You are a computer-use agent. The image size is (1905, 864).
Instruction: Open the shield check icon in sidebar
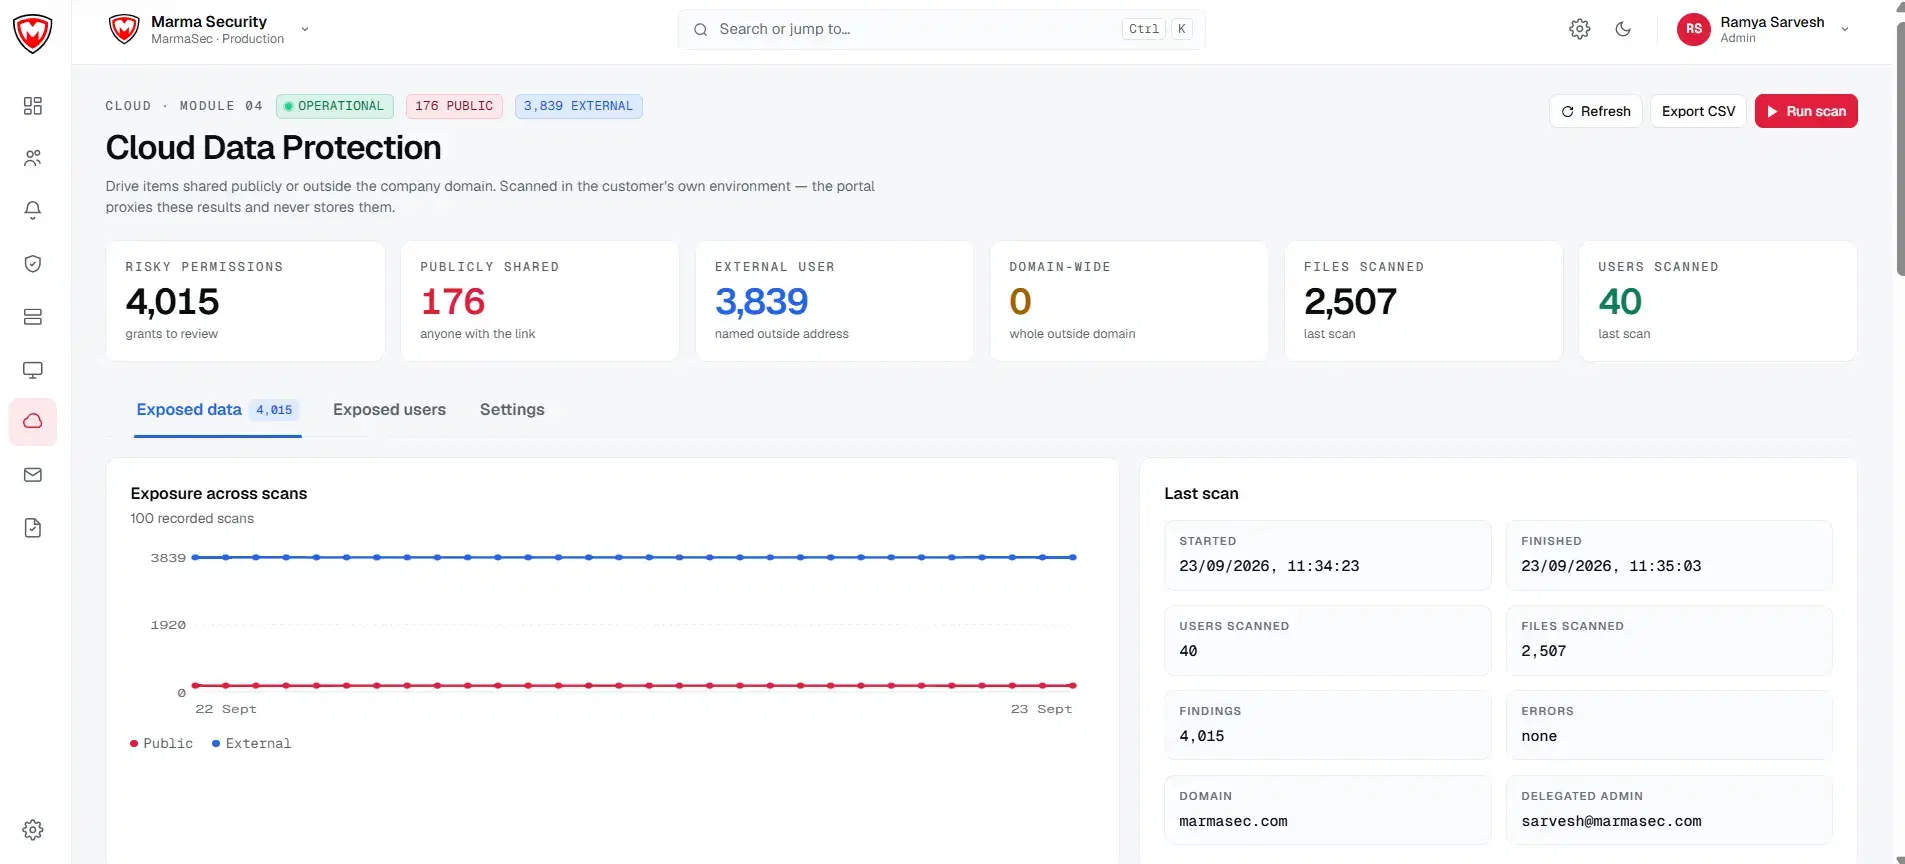coord(33,264)
